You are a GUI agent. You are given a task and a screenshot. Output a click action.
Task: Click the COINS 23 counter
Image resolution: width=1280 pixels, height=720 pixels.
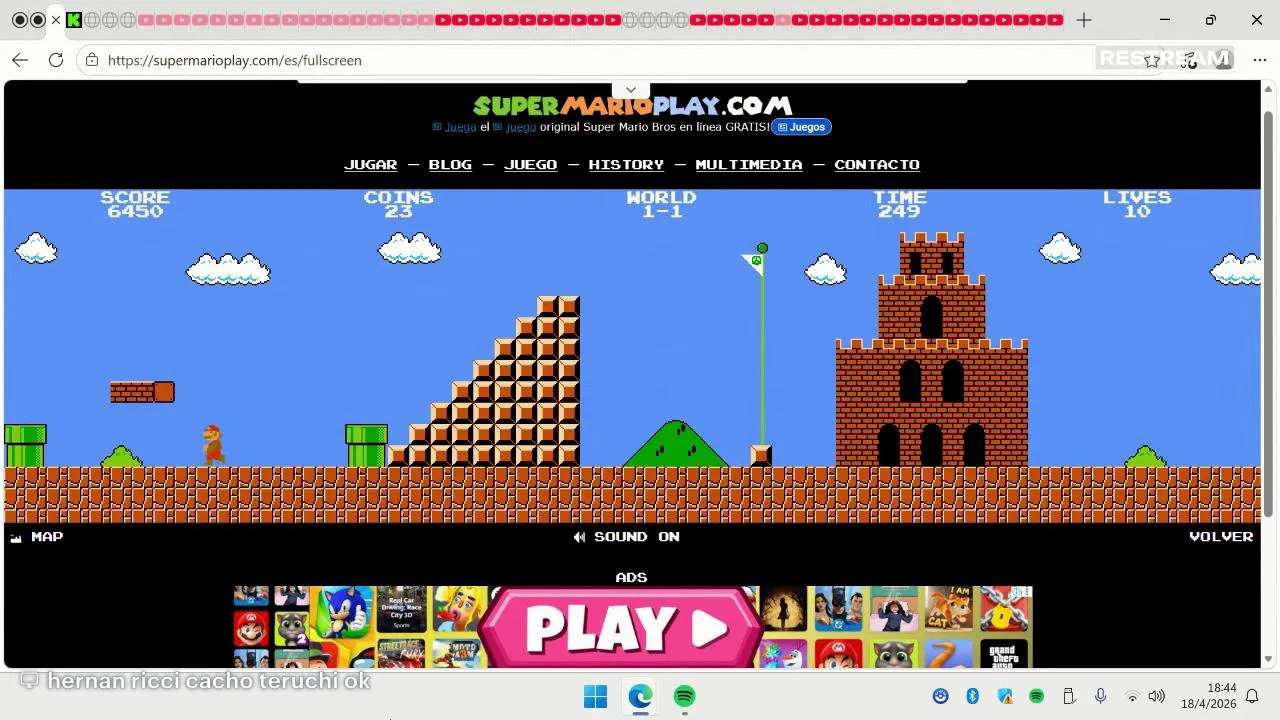coord(398,204)
